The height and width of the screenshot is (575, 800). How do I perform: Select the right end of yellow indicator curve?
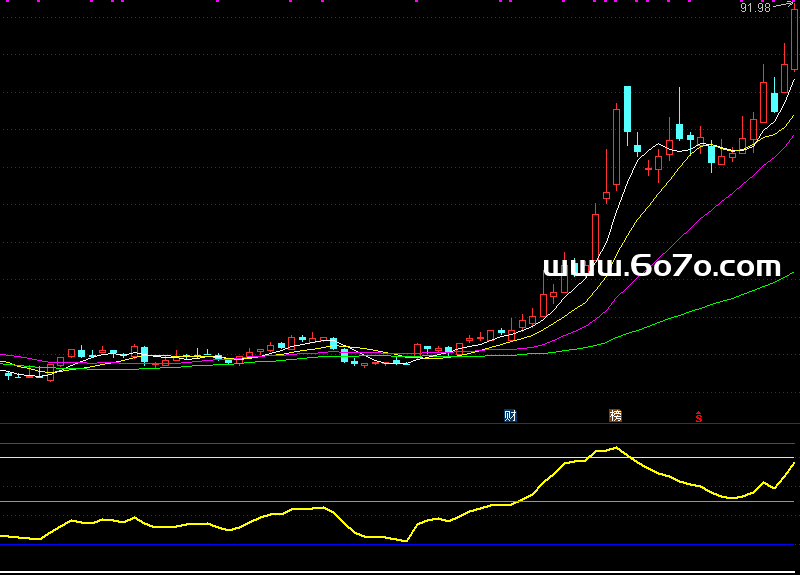(x=794, y=463)
